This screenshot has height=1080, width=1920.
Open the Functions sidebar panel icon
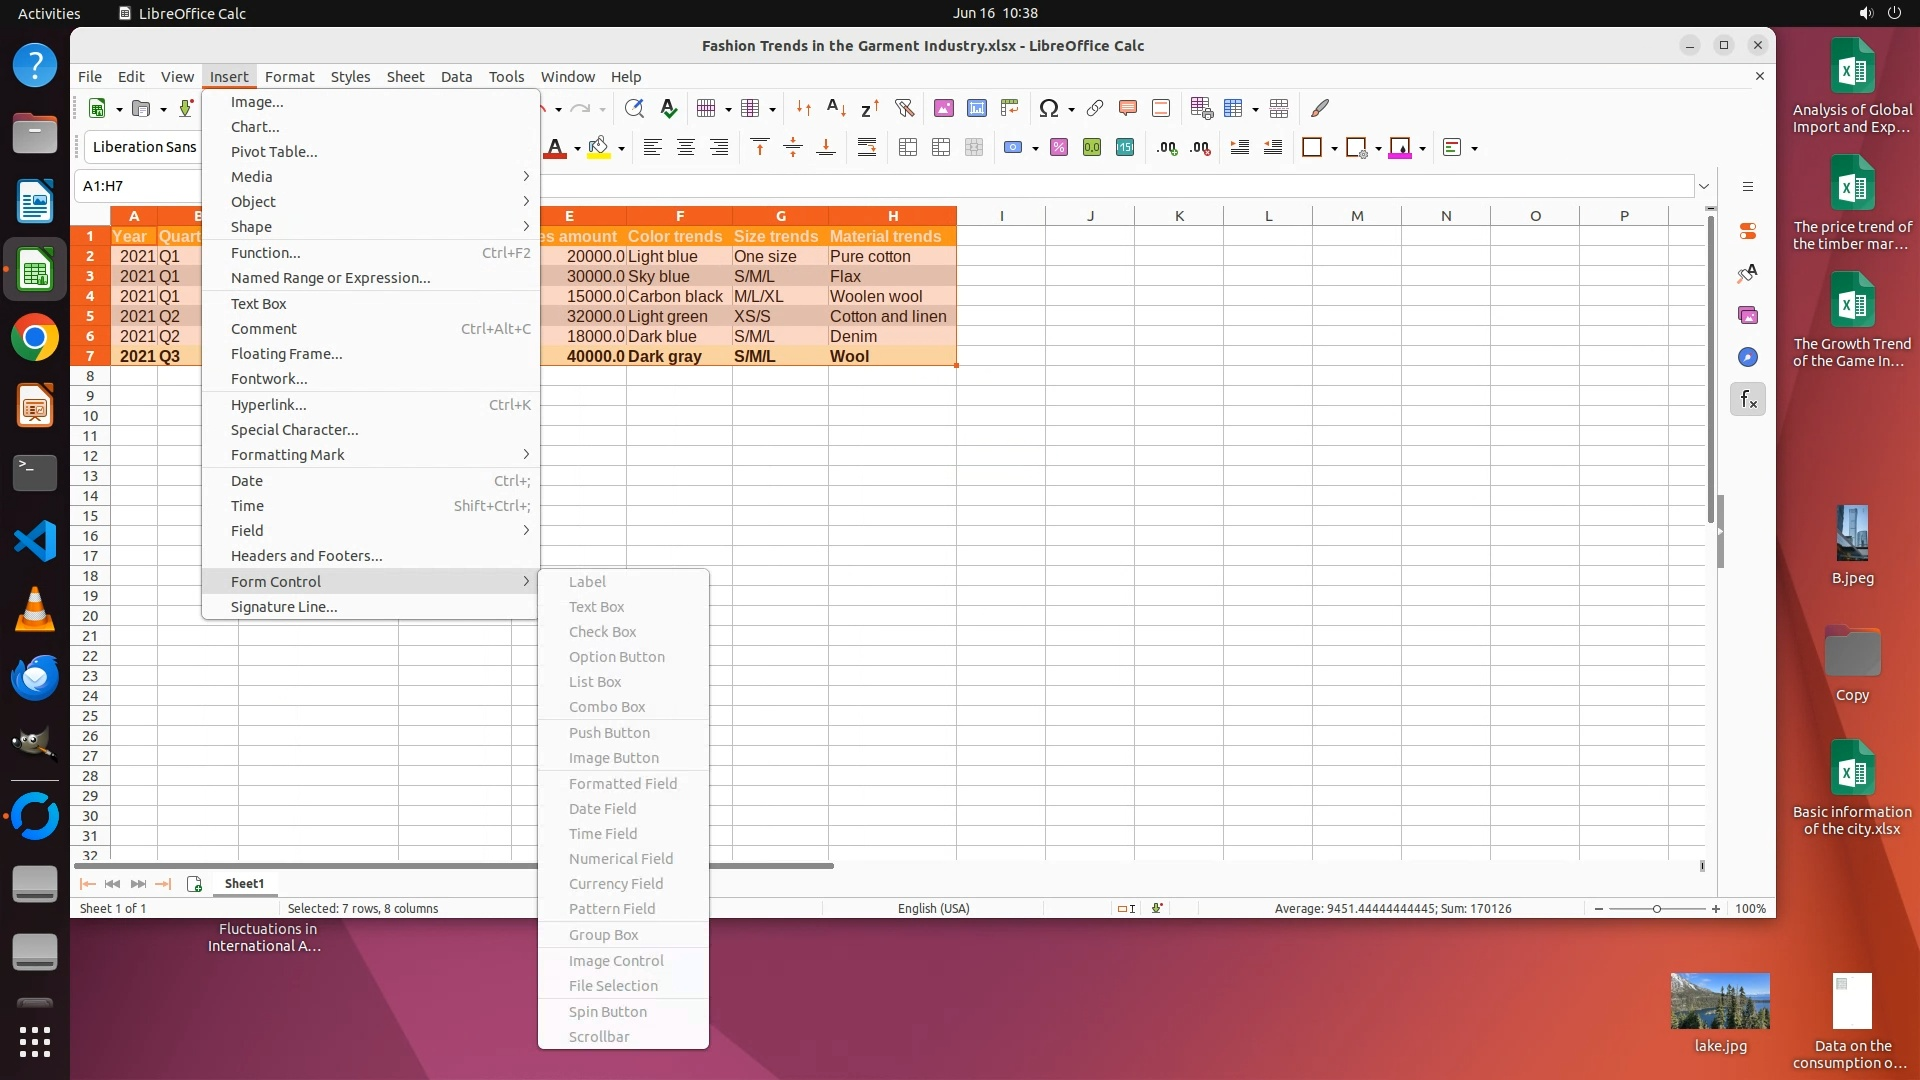click(1748, 400)
